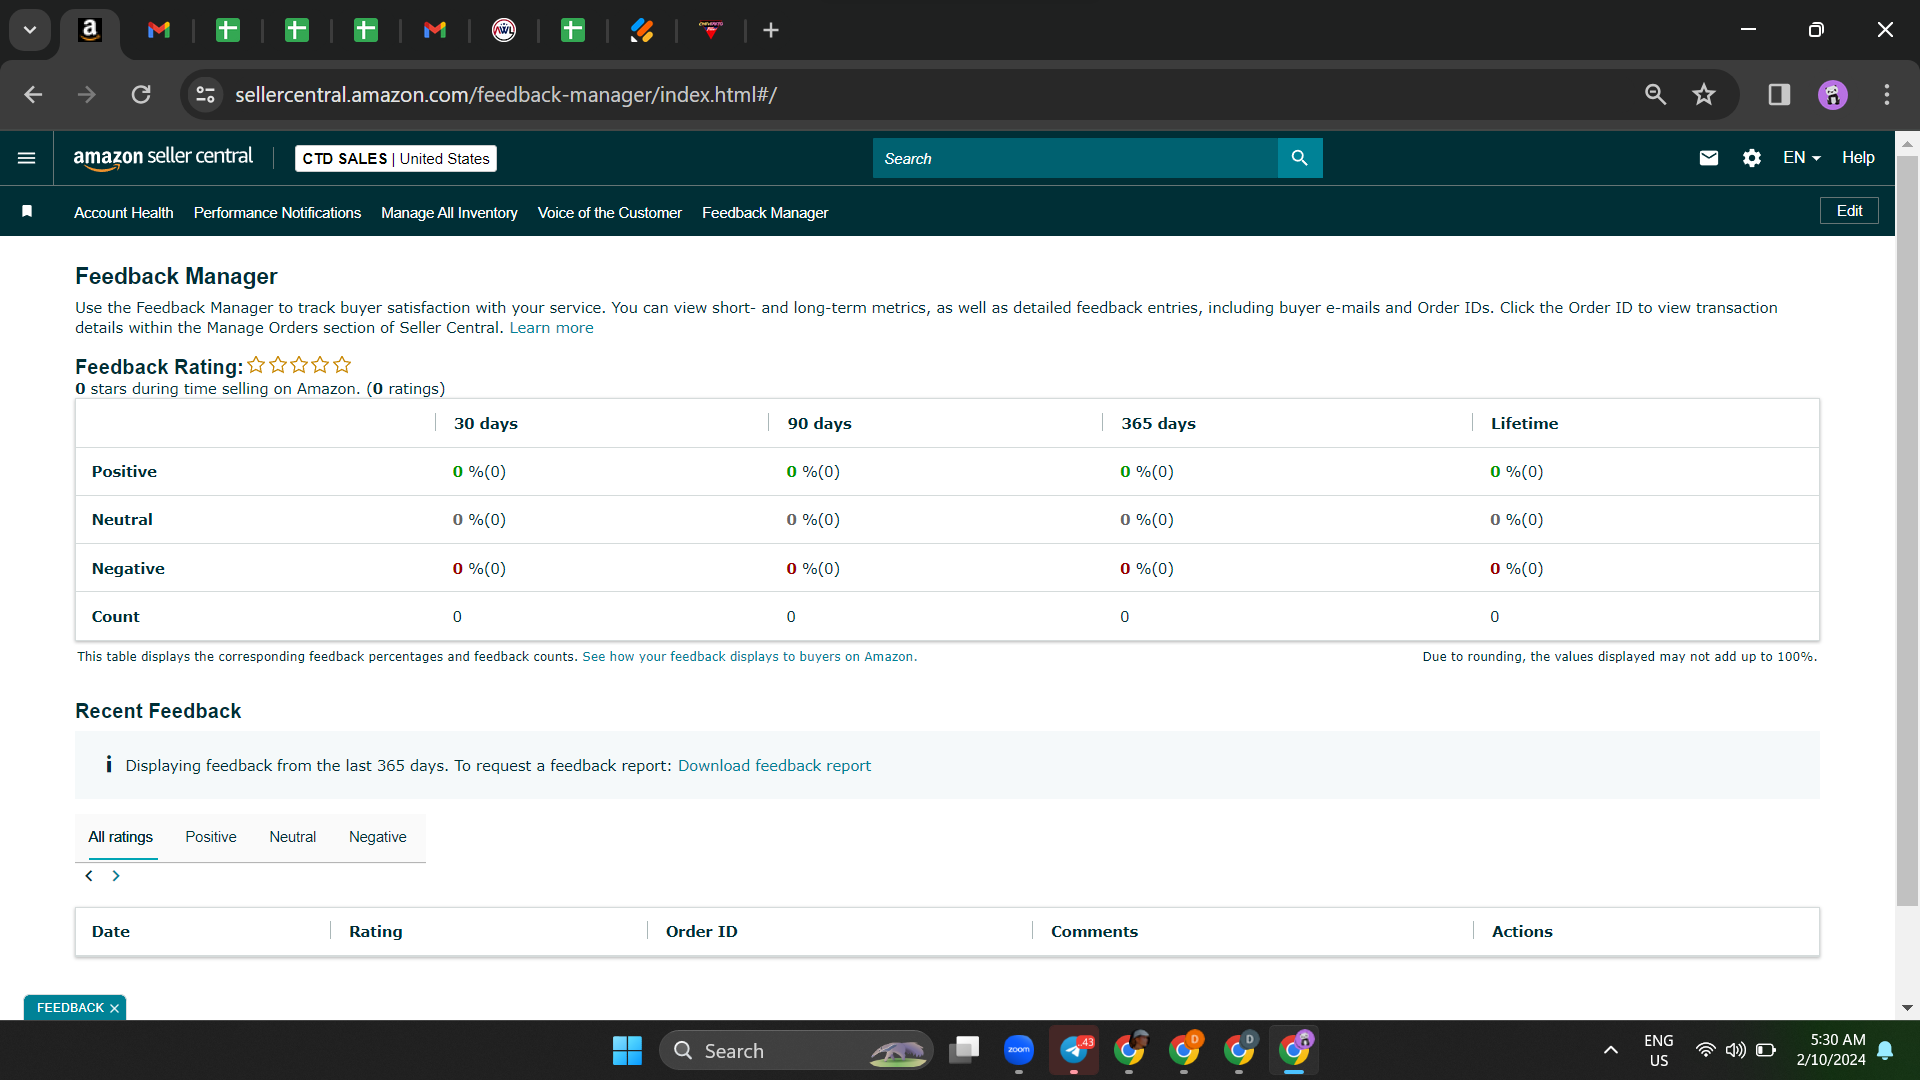The width and height of the screenshot is (1920, 1080).
Task: Open browser zoom magnifier icon
Action: click(x=1656, y=95)
